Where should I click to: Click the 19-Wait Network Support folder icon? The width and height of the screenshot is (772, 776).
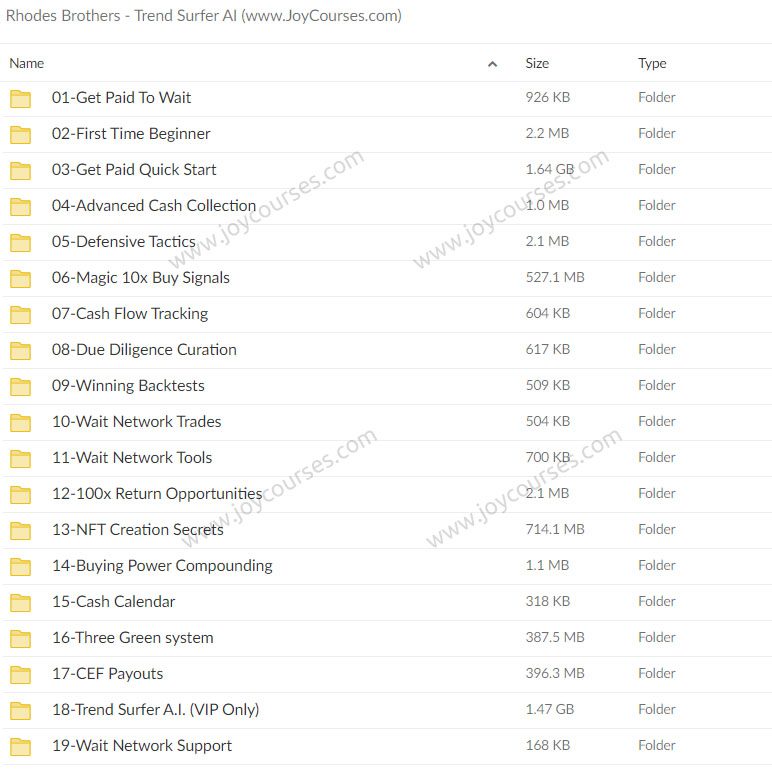pos(20,747)
